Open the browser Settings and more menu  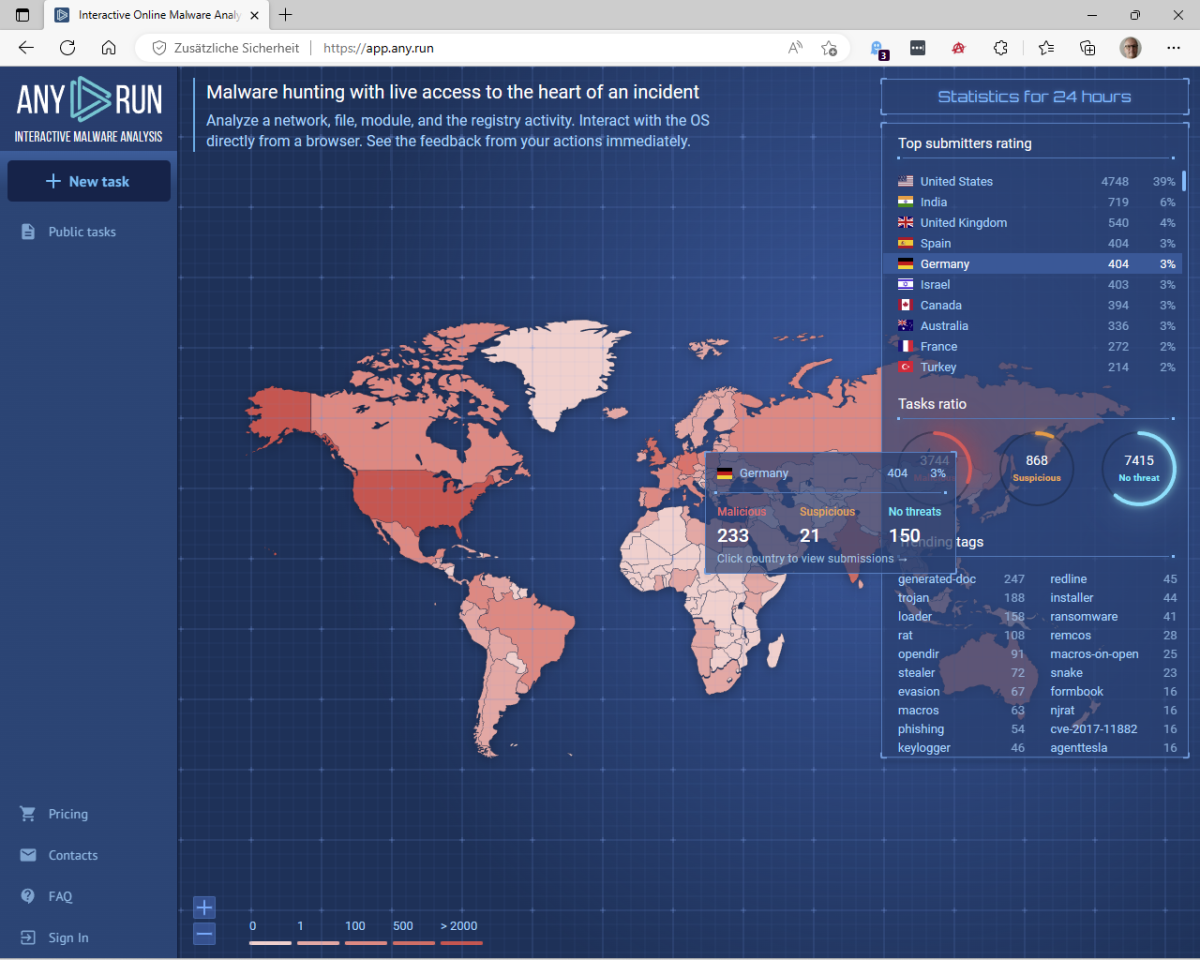point(1174,48)
